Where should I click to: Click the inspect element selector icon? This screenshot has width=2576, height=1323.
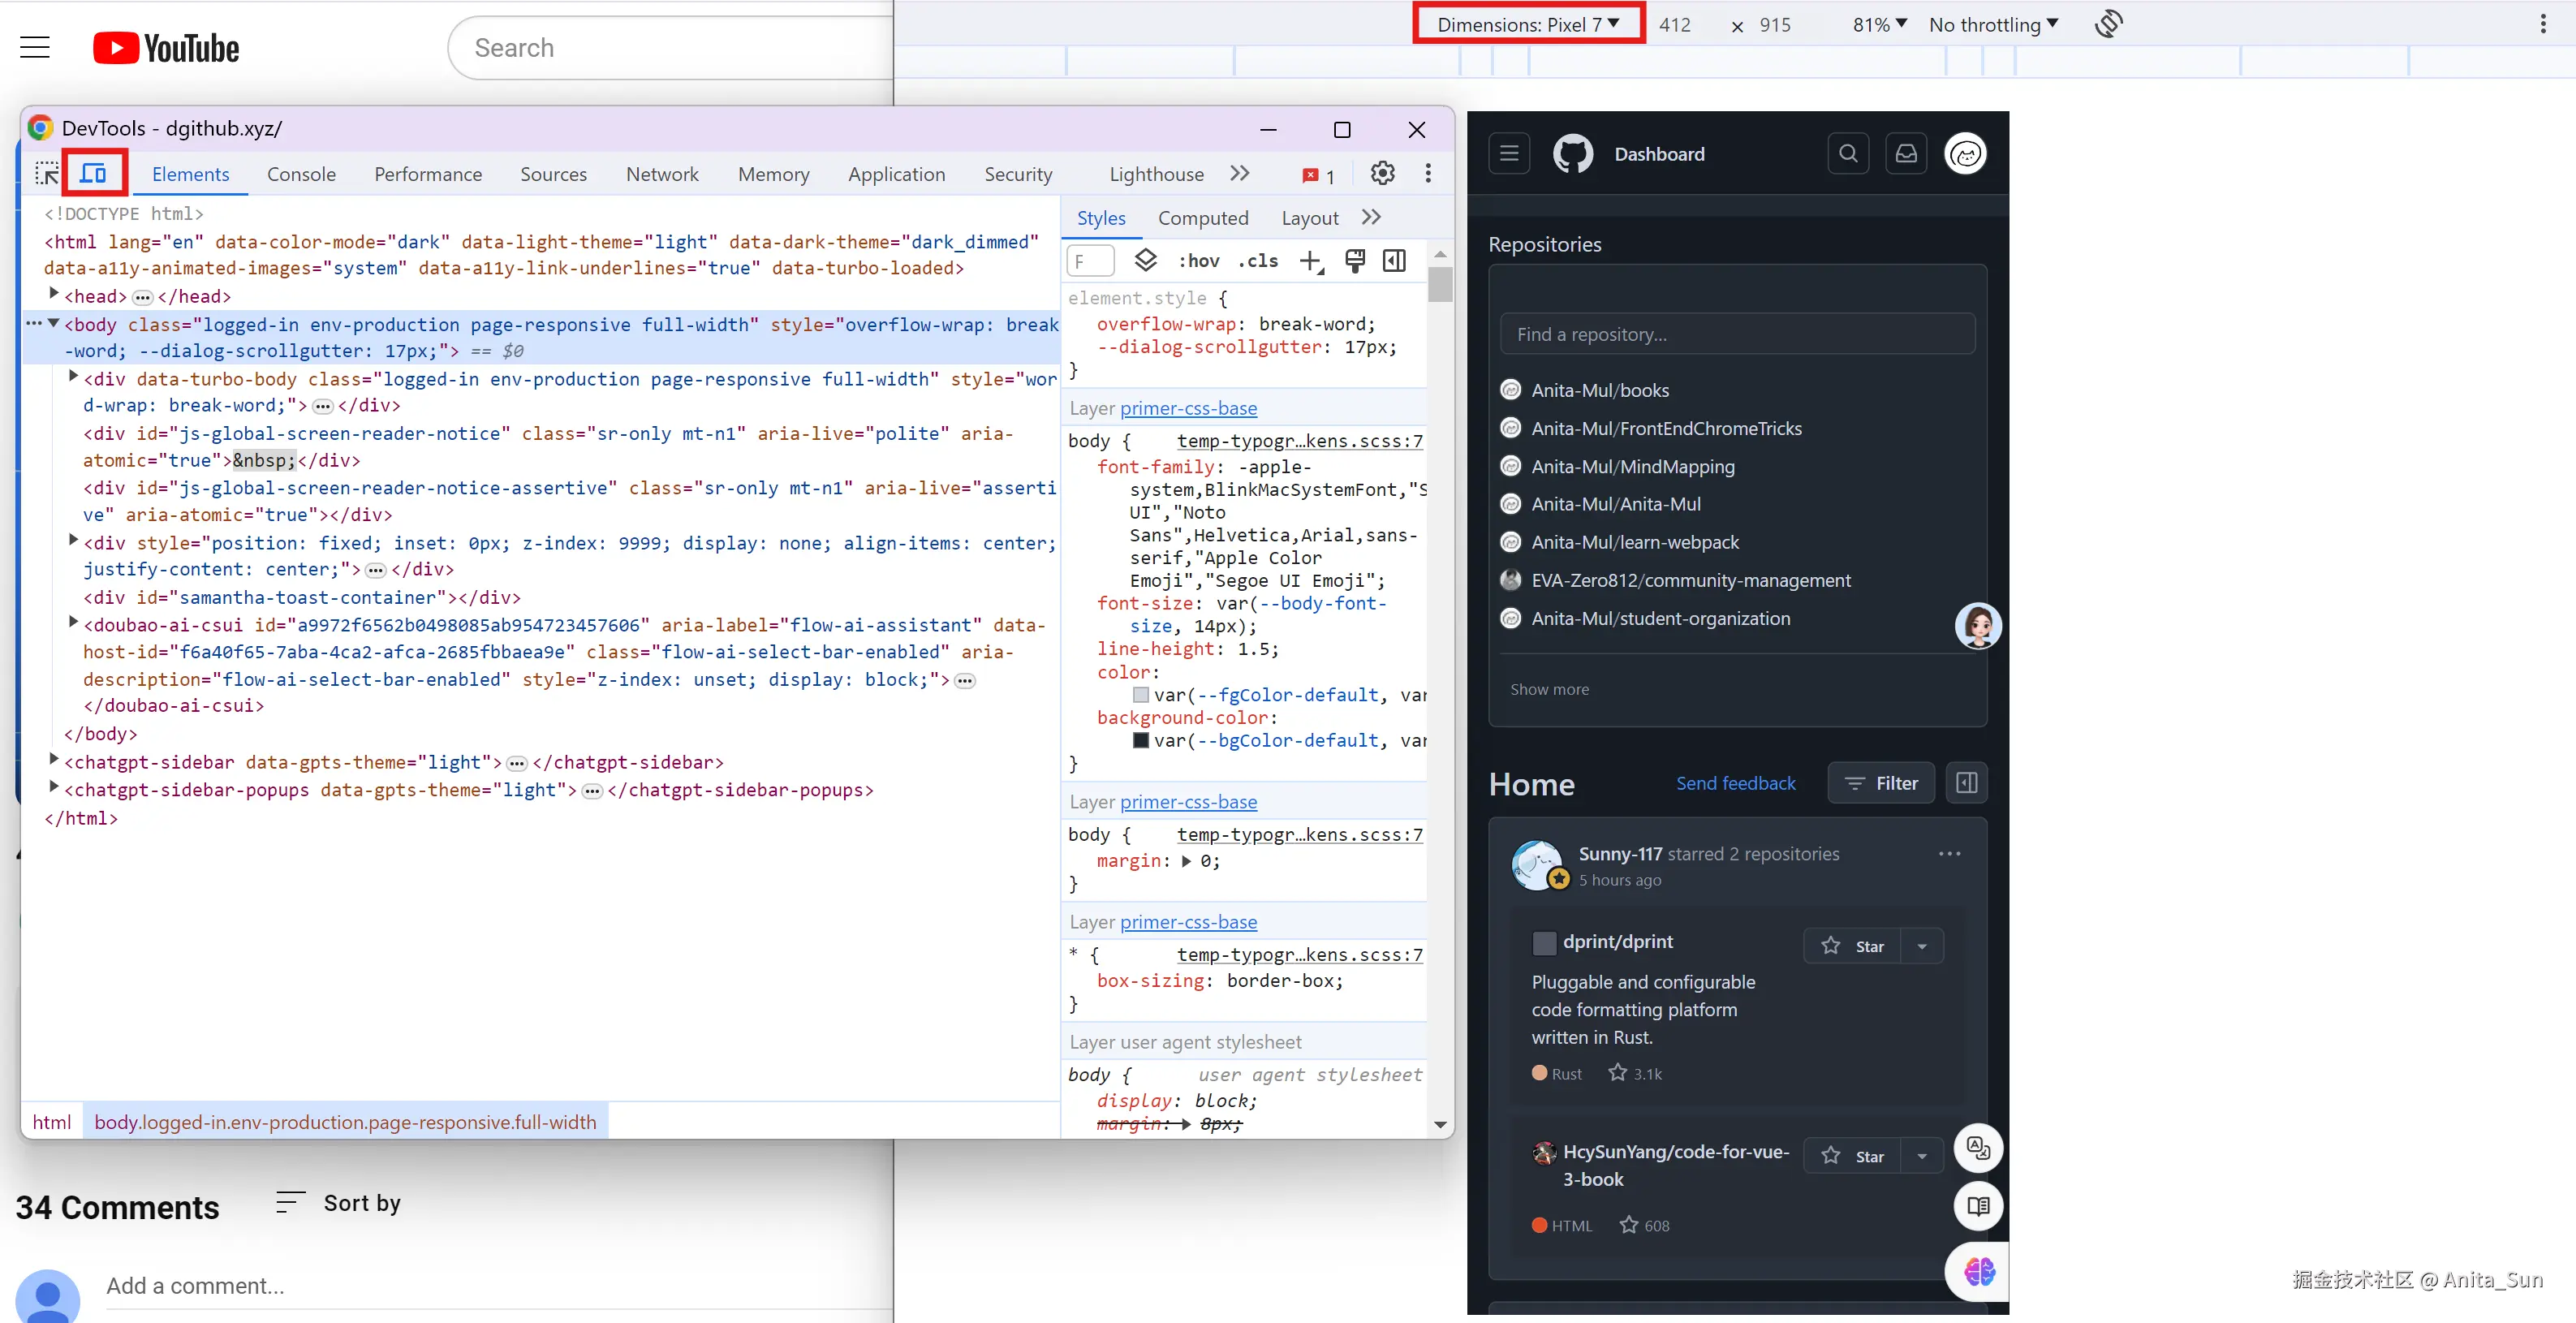point(46,174)
